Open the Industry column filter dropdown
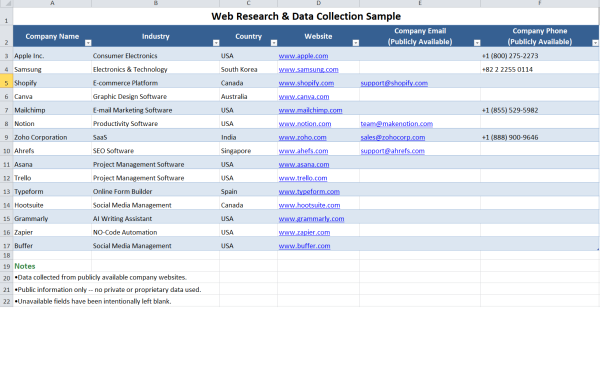The width and height of the screenshot is (600, 380). coord(216,43)
